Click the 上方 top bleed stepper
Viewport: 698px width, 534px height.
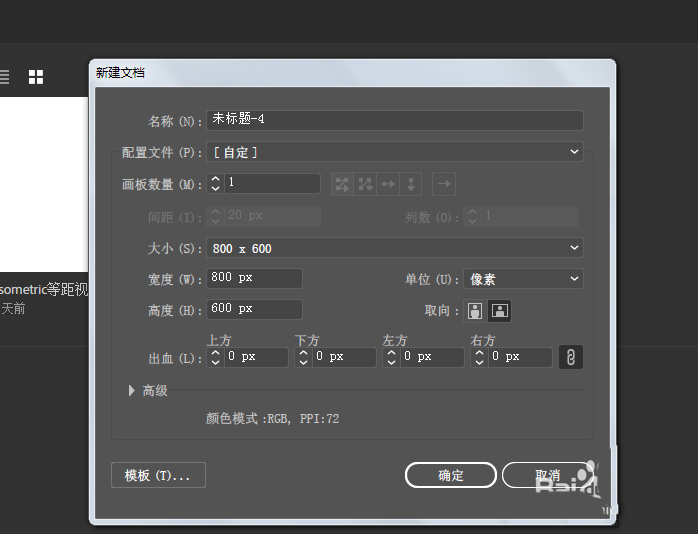(x=215, y=357)
